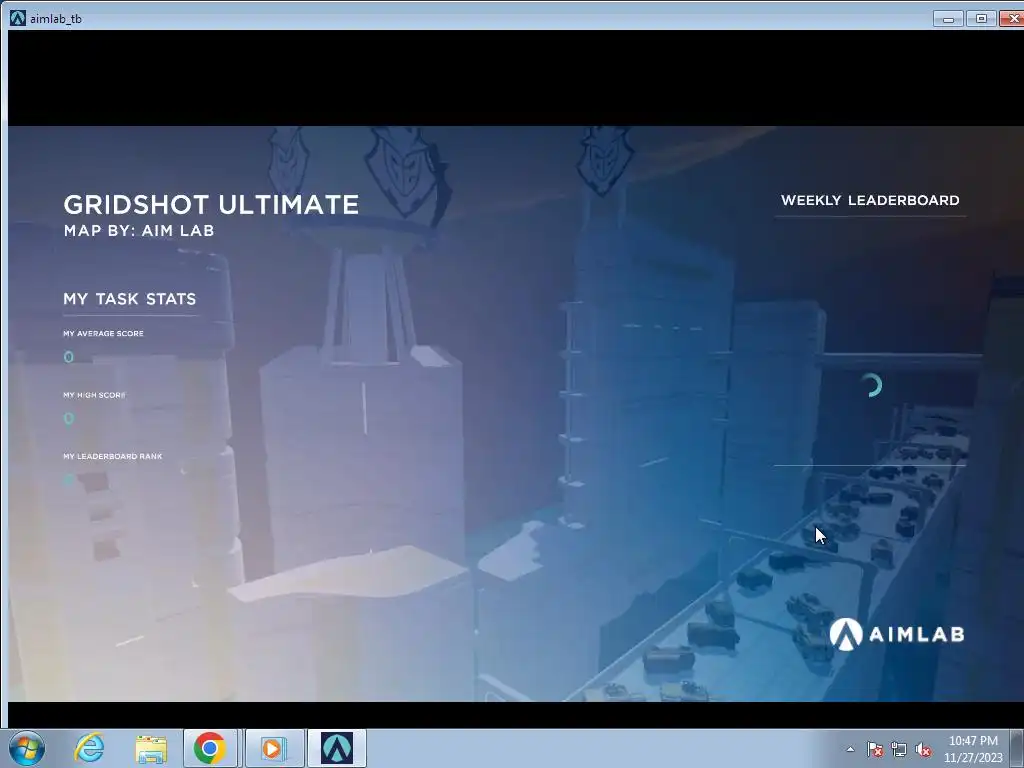
Task: Click the MY AVERAGE SCORE label
Action: coord(103,334)
